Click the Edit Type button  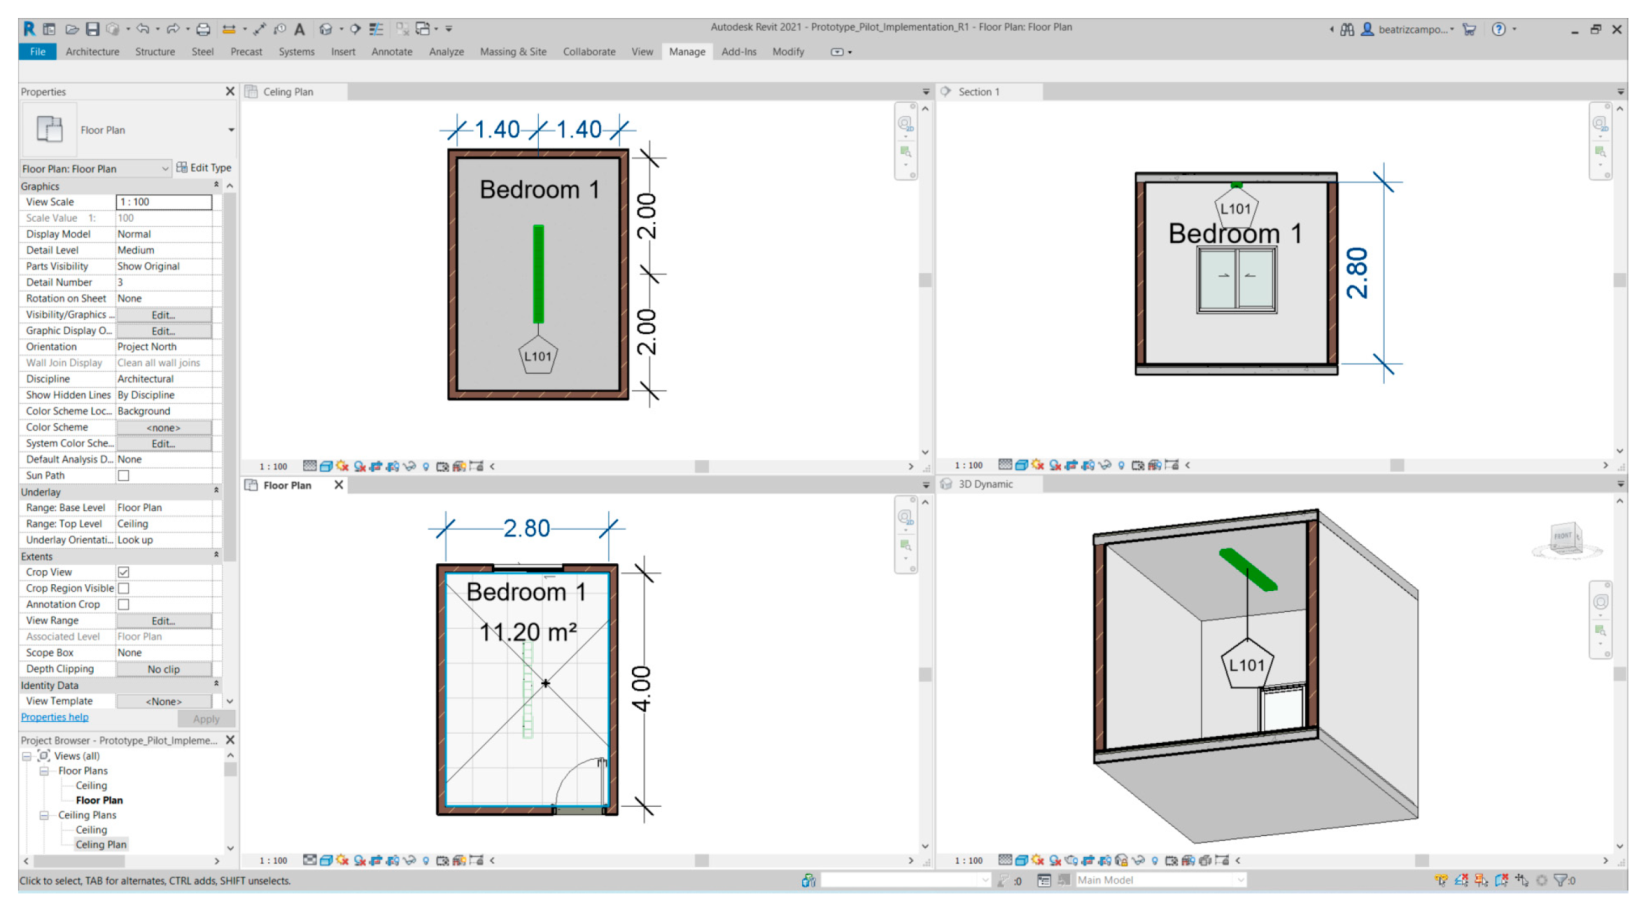(x=204, y=168)
